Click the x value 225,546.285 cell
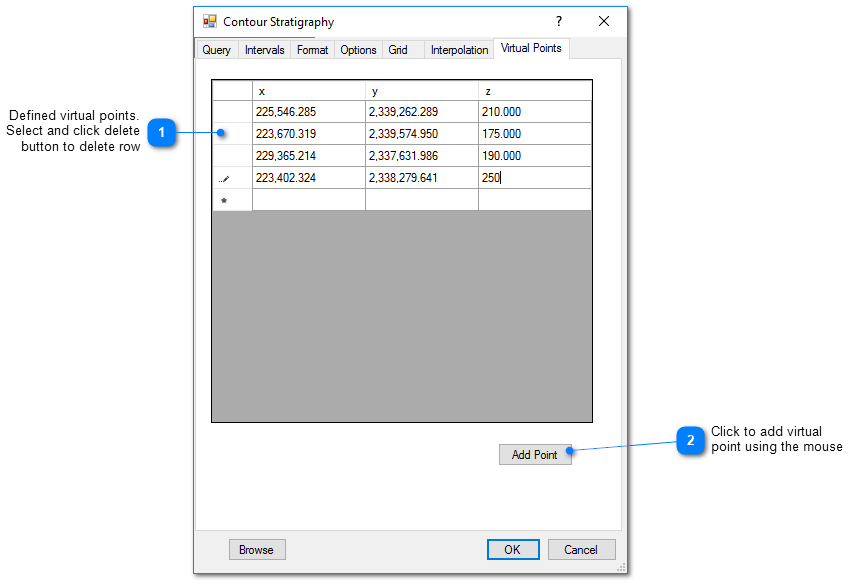Screen dimensions: 848x584 [x=308, y=112]
